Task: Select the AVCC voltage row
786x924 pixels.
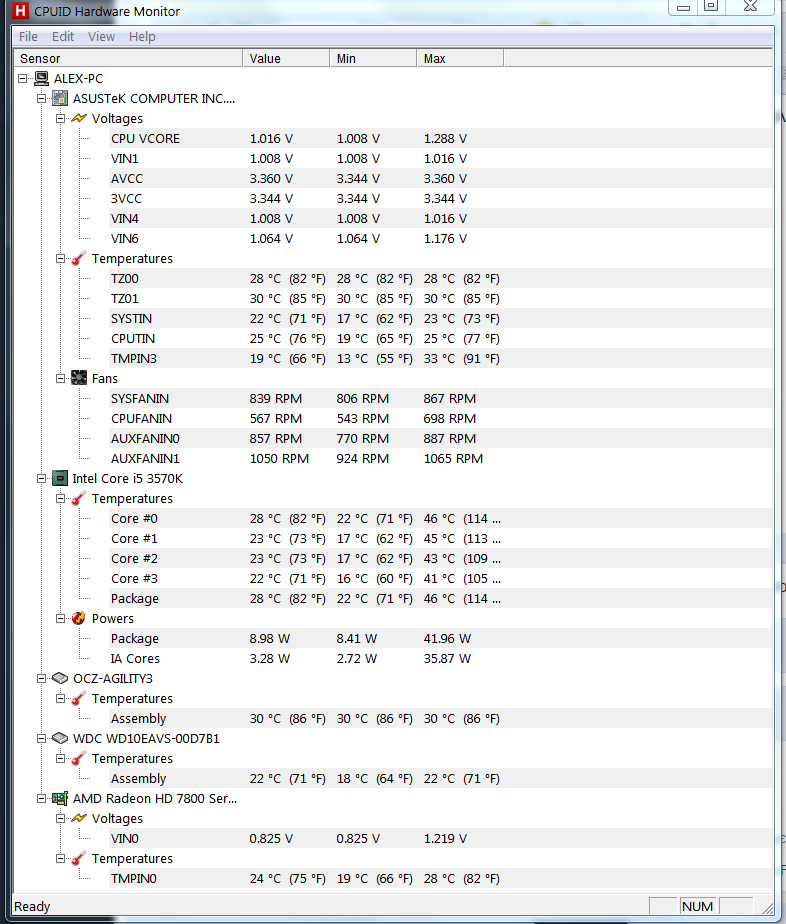Action: pos(440,179)
